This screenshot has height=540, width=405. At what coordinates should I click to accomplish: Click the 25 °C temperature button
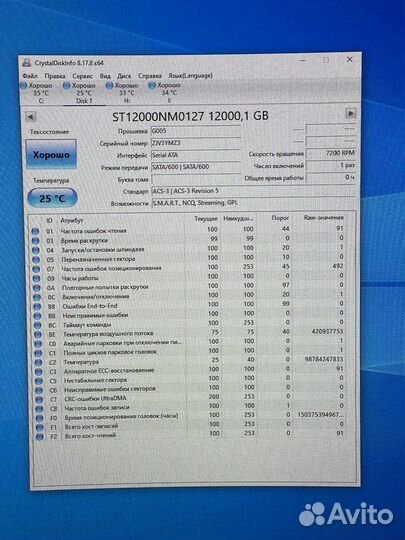(52, 198)
